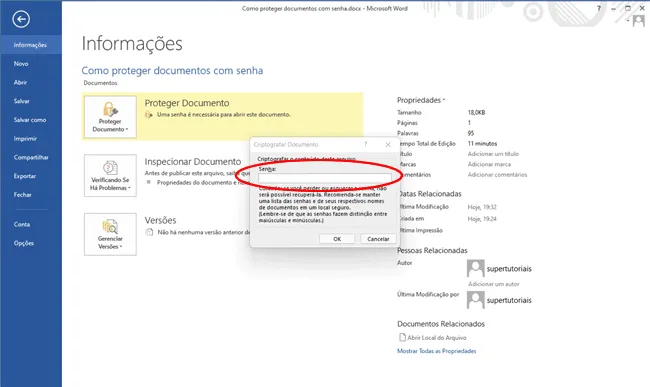Go back using the circular arrow icon
Viewport: 650px width, 387px height.
(21, 19)
